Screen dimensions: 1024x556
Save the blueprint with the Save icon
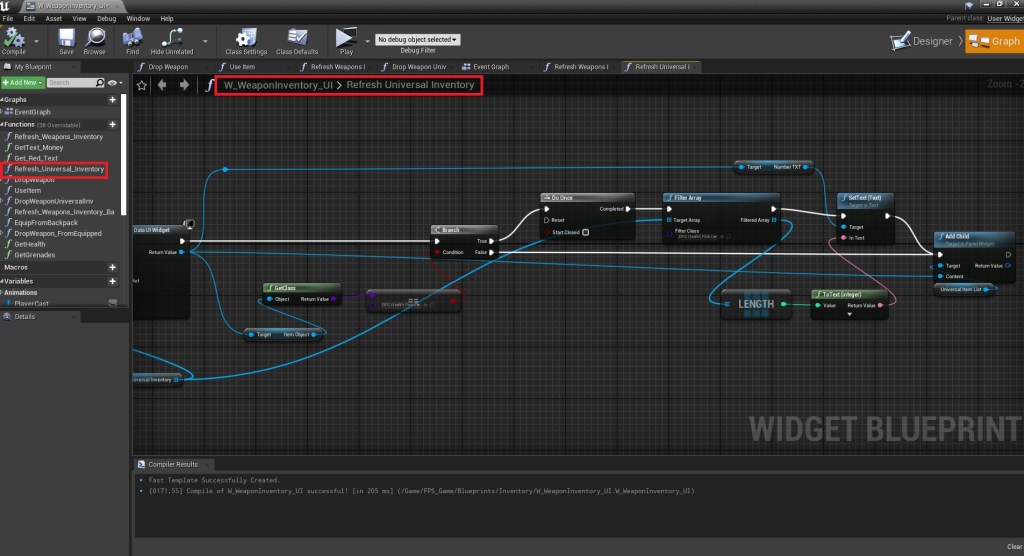[66, 37]
